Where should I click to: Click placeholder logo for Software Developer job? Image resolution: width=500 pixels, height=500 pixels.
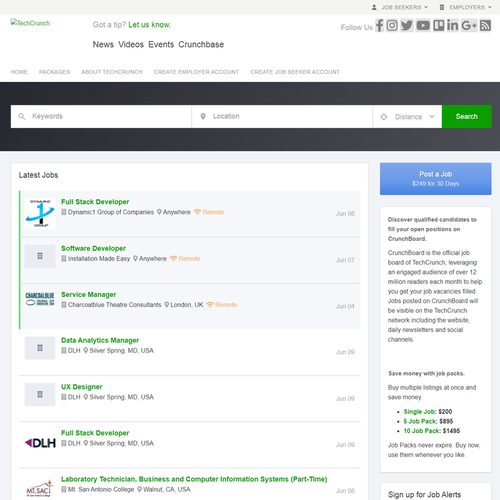(x=40, y=256)
